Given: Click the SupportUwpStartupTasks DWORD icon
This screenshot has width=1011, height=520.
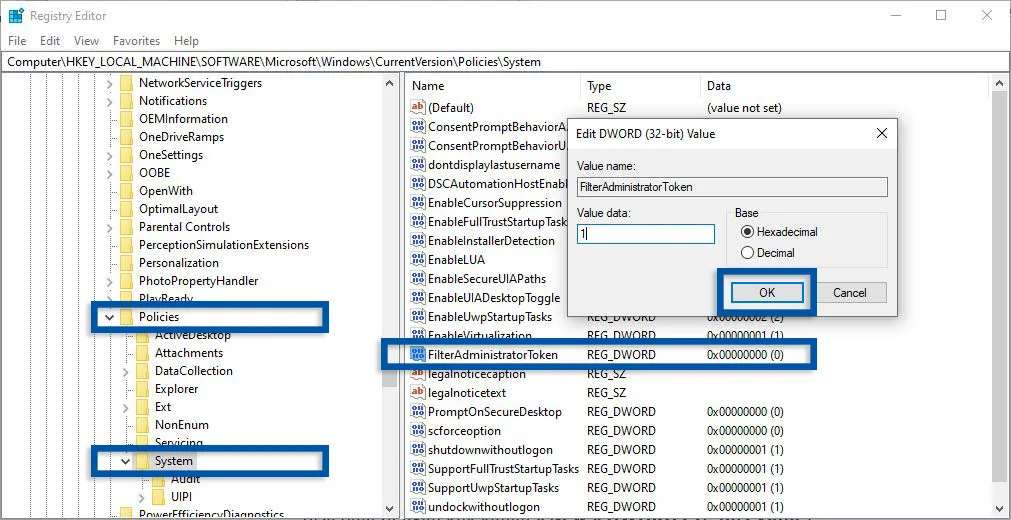Looking at the screenshot, I should coord(418,488).
